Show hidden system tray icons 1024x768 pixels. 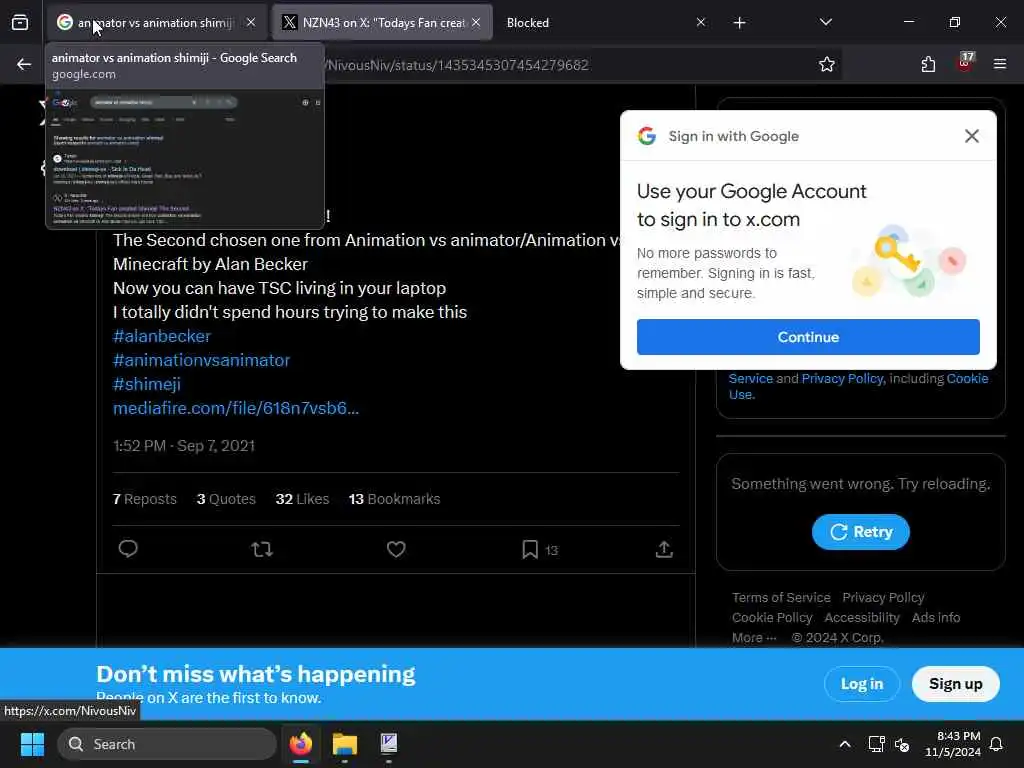point(844,744)
